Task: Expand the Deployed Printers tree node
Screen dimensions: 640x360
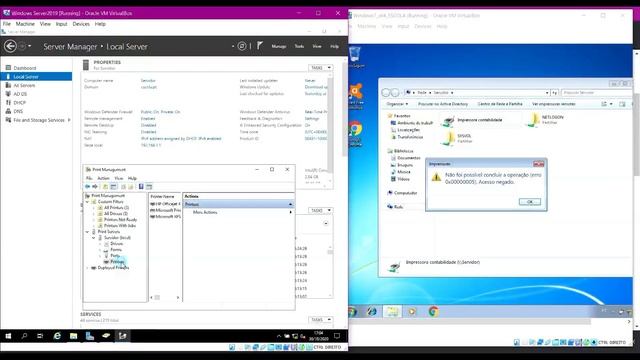Action: click(x=87, y=268)
